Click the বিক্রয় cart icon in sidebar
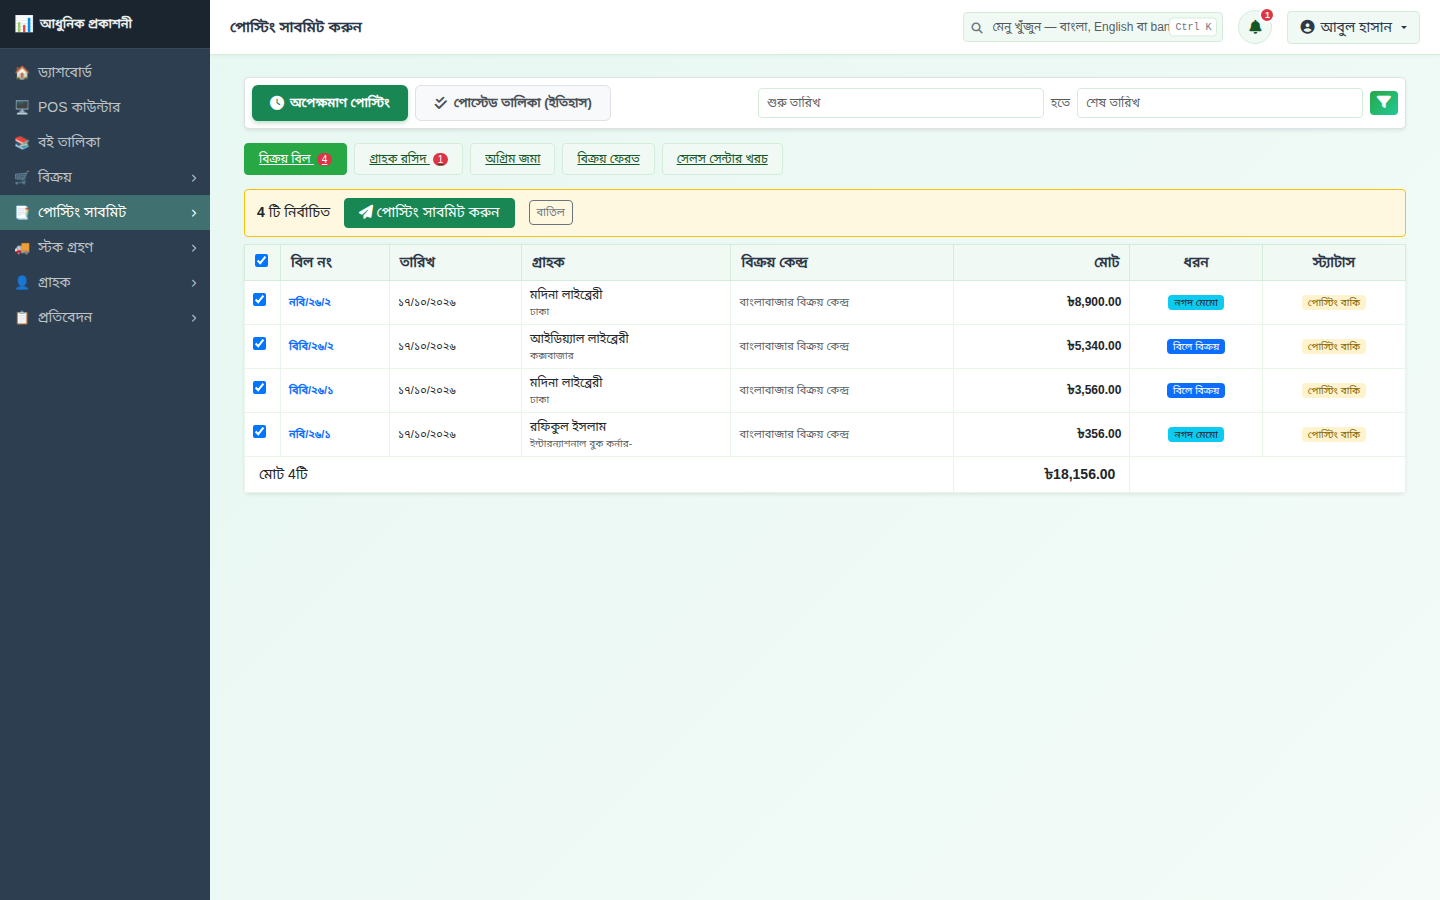 point(22,177)
